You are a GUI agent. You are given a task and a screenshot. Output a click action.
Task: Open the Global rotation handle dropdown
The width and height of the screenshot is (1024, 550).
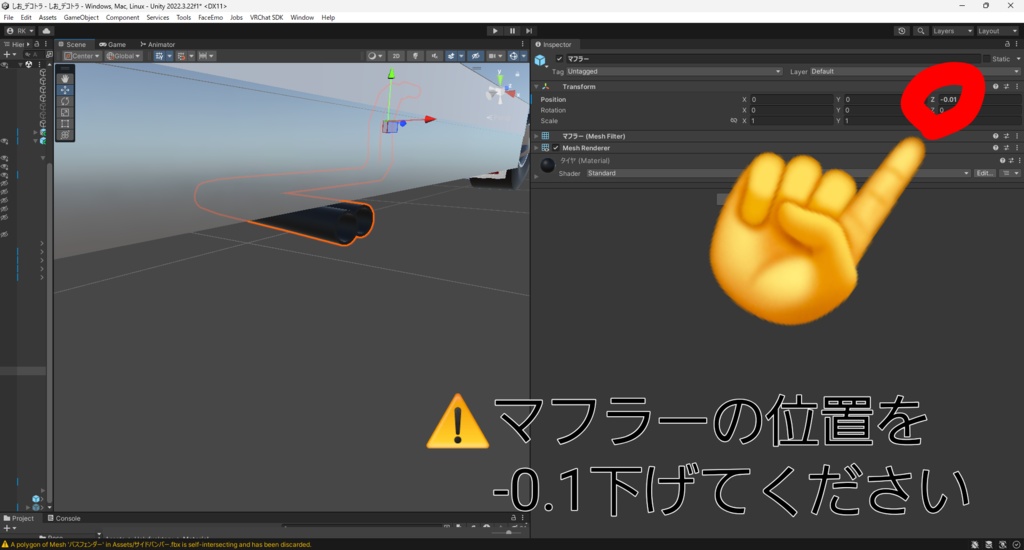point(123,56)
